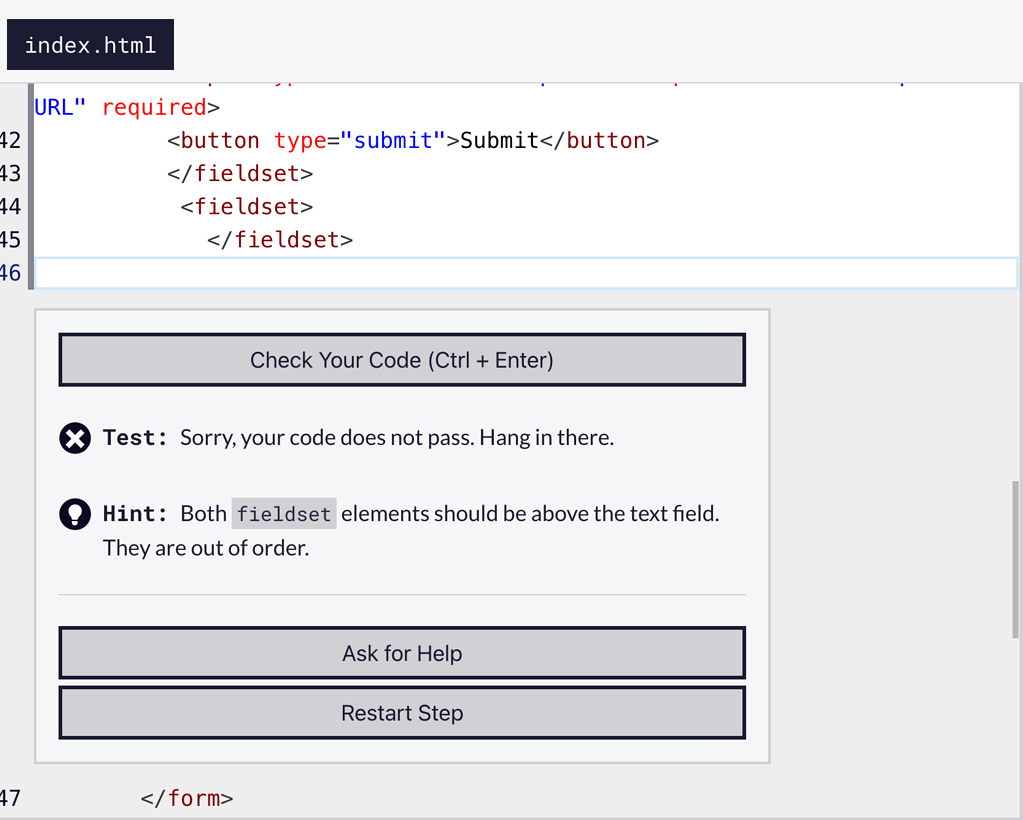Click the bold "Test:" label
Image resolution: width=1023 pixels, height=820 pixels.
tap(136, 438)
